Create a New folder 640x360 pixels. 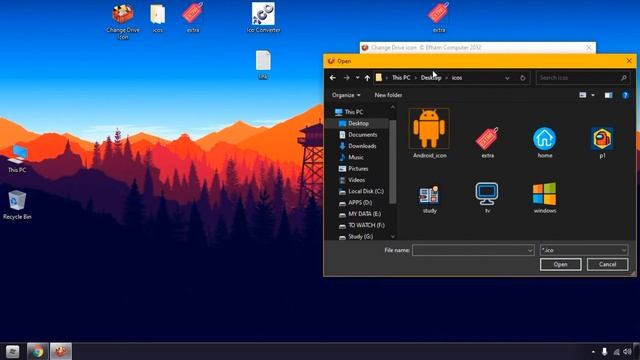(x=388, y=95)
